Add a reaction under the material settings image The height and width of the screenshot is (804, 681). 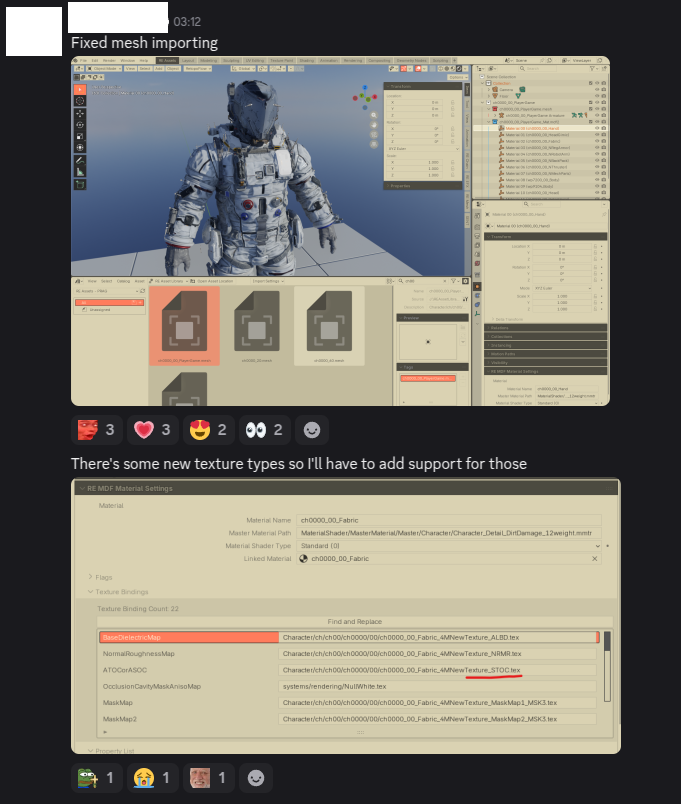tap(256, 778)
